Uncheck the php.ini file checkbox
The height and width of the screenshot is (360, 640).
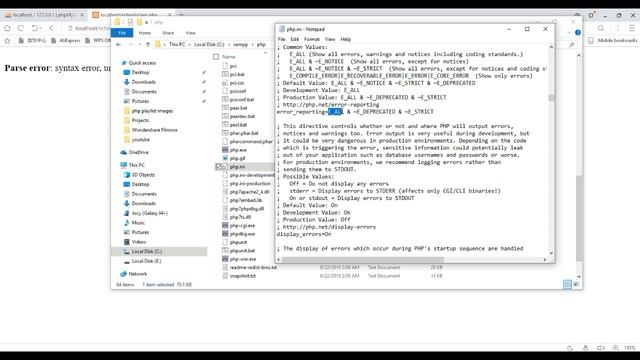pyautogui.click(x=218, y=167)
